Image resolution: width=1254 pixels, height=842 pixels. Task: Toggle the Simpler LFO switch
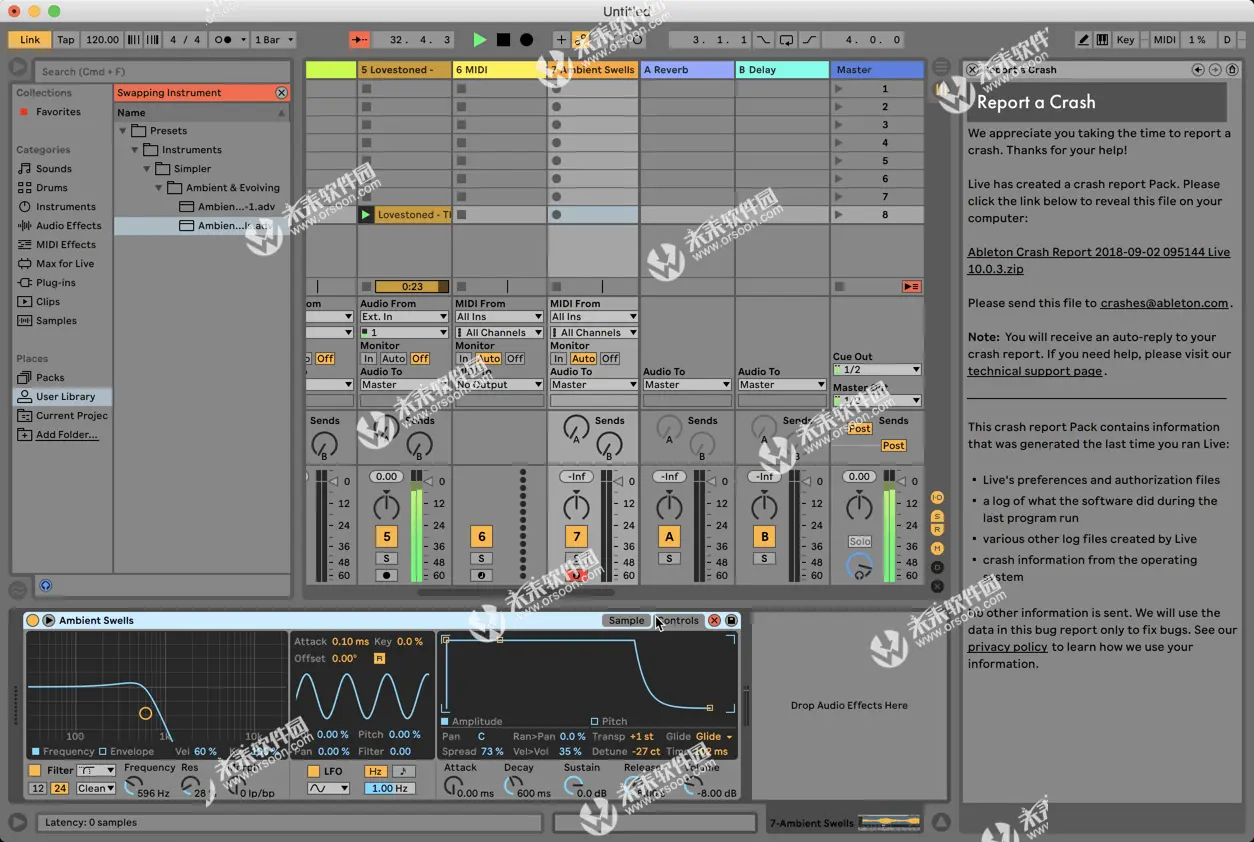313,771
